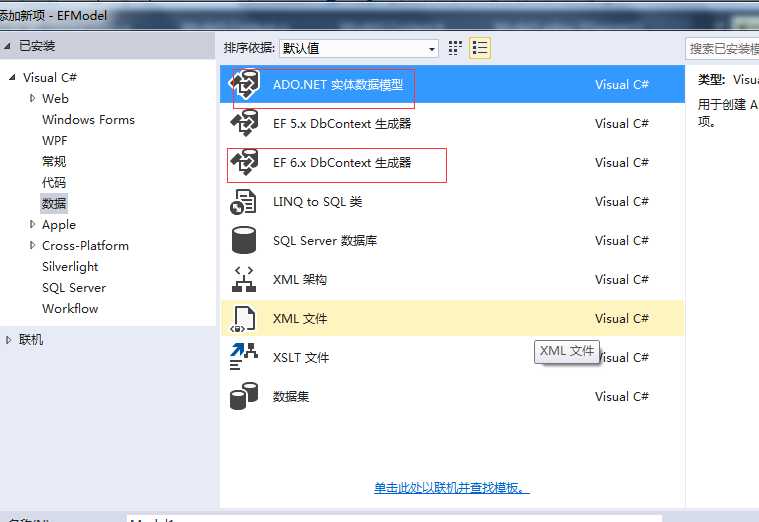Select the WPF category
This screenshot has height=522, width=759.
pyautogui.click(x=55, y=140)
